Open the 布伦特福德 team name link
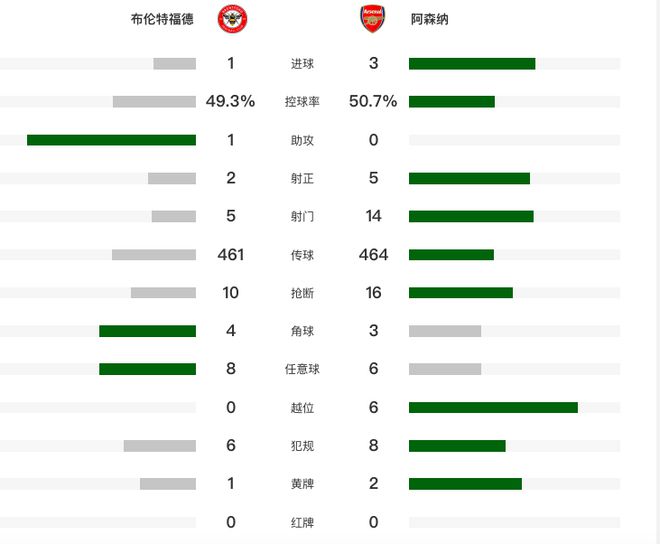Viewport: 660px width, 544px height. [x=163, y=20]
